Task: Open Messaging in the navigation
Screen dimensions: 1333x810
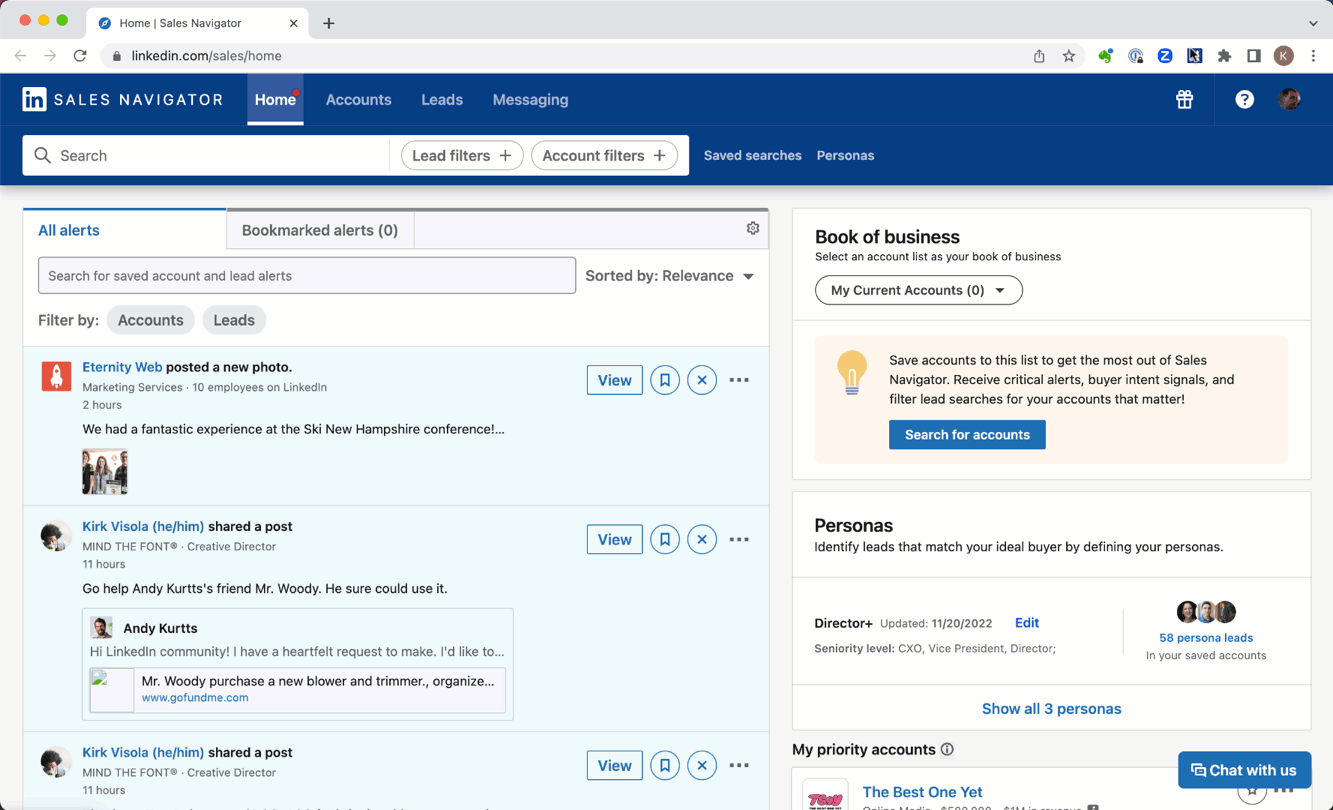Action: (x=530, y=100)
